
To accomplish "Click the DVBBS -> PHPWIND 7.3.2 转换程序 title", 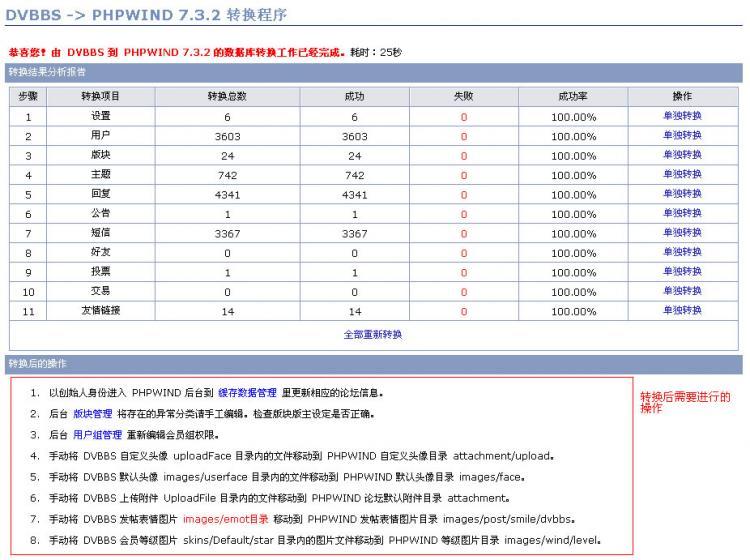I will coord(146,15).
